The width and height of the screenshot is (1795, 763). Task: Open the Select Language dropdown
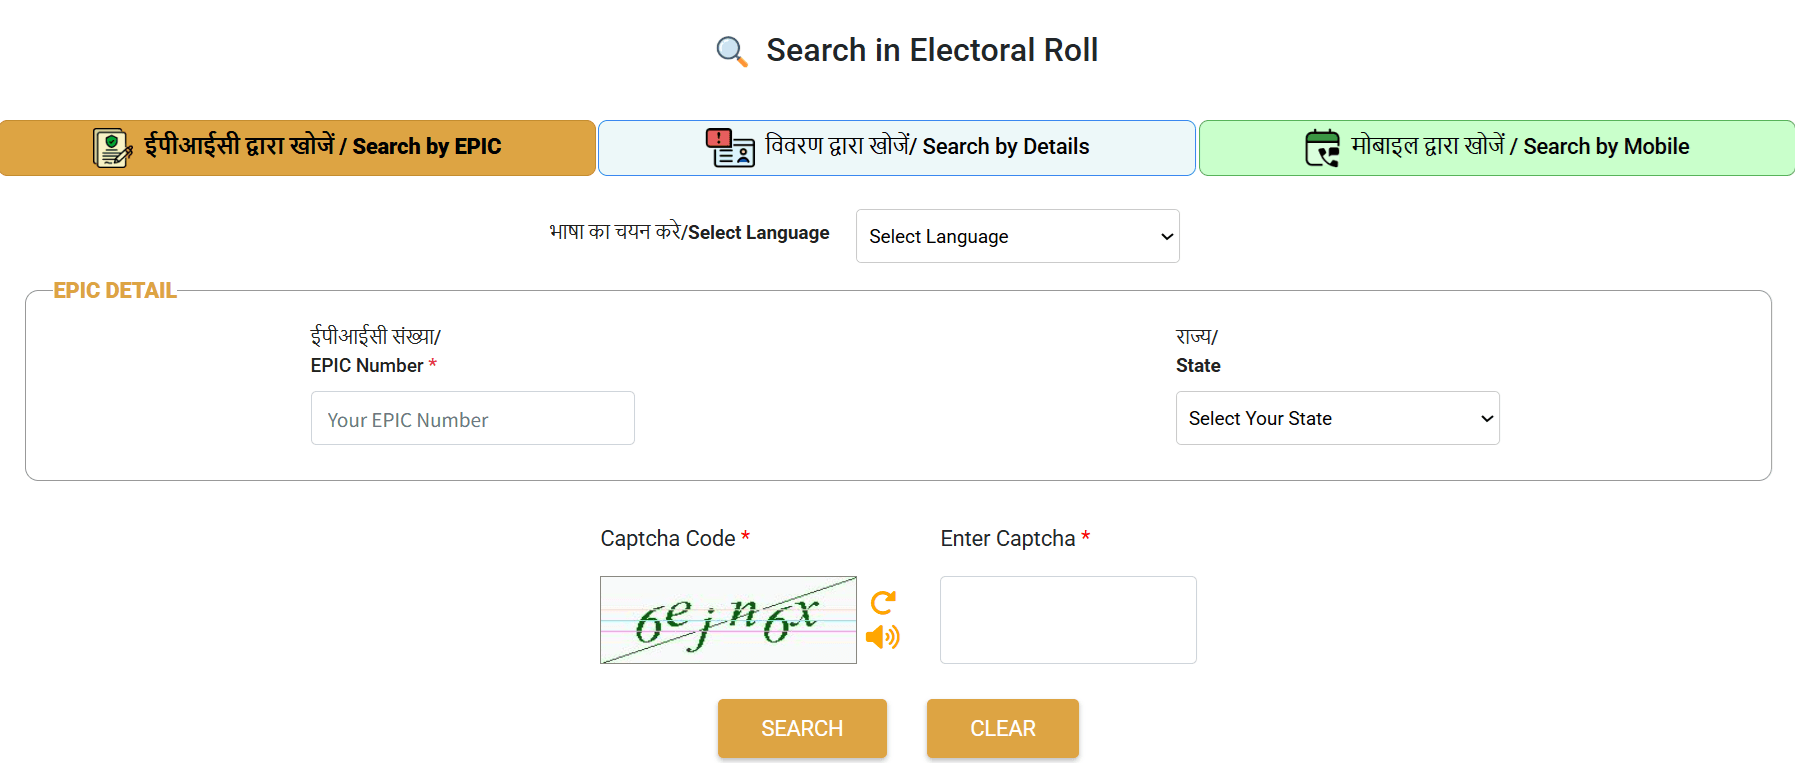click(1016, 236)
